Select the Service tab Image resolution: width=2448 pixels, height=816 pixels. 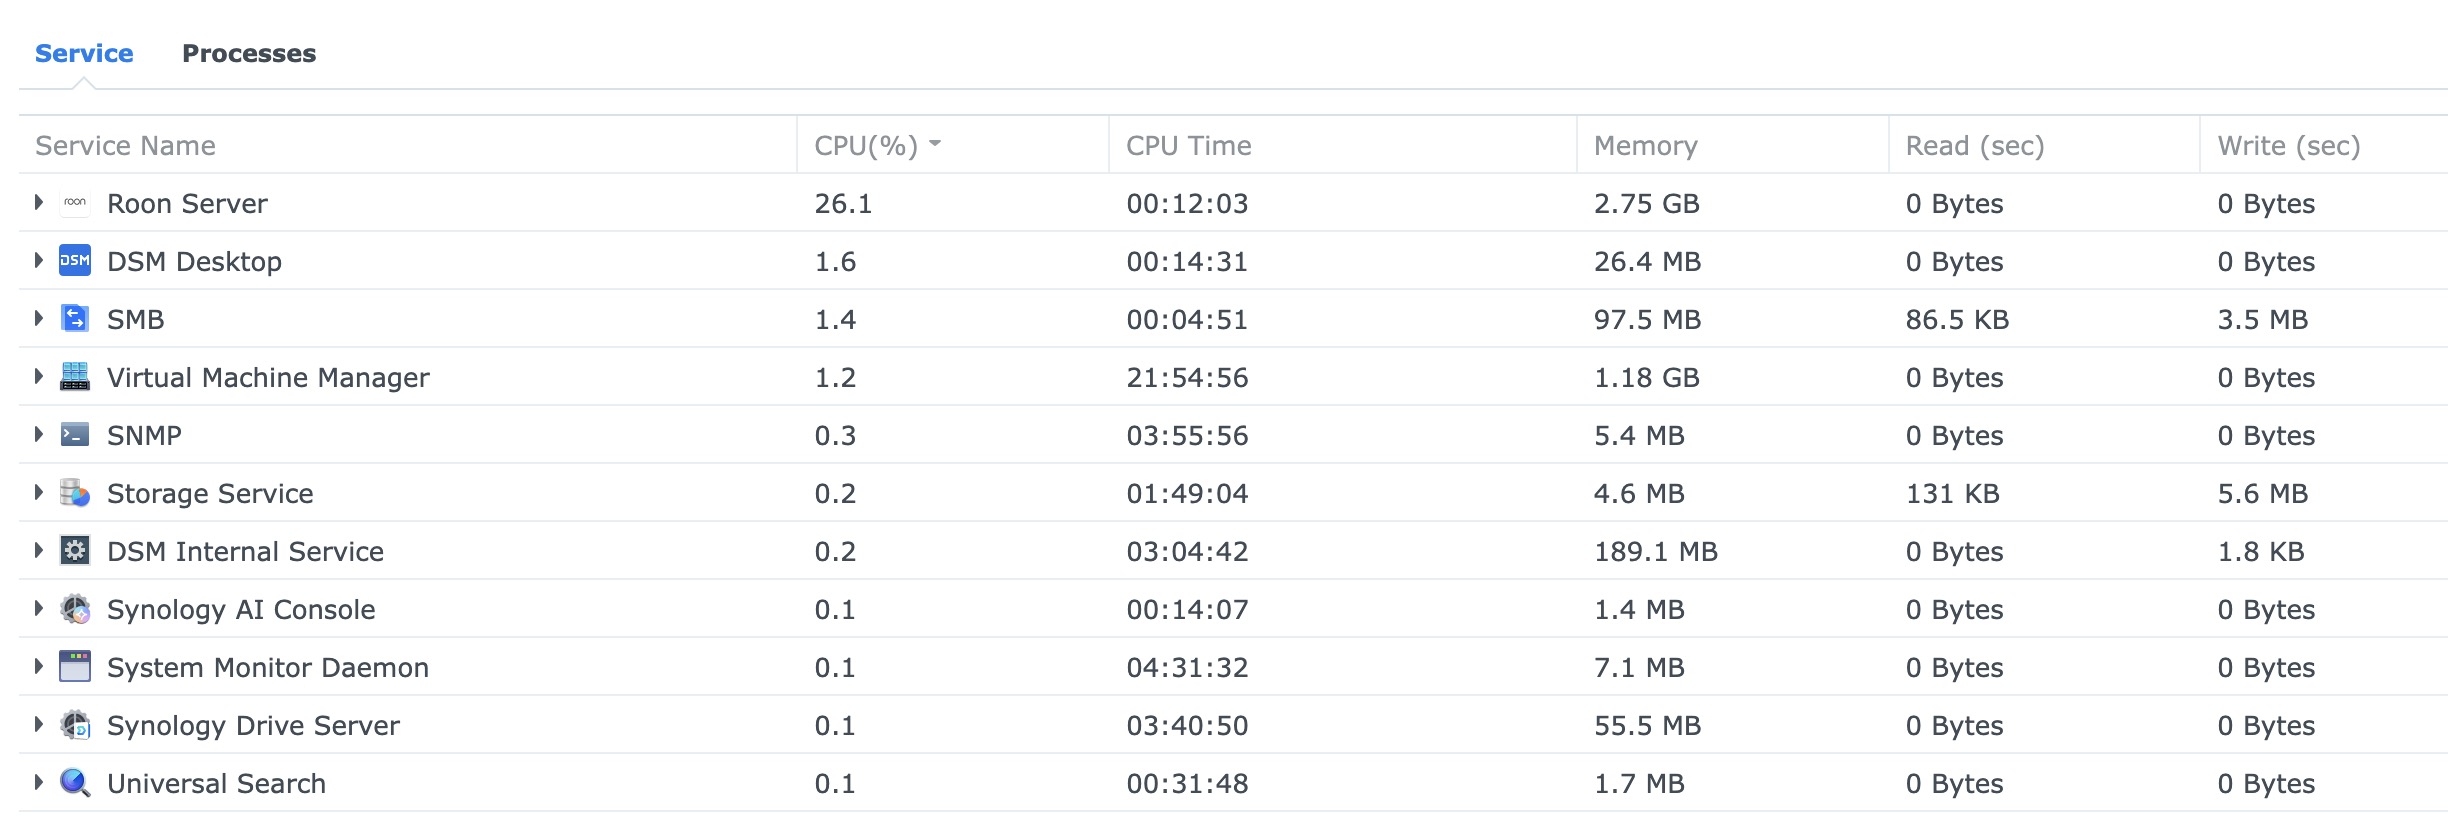(84, 54)
